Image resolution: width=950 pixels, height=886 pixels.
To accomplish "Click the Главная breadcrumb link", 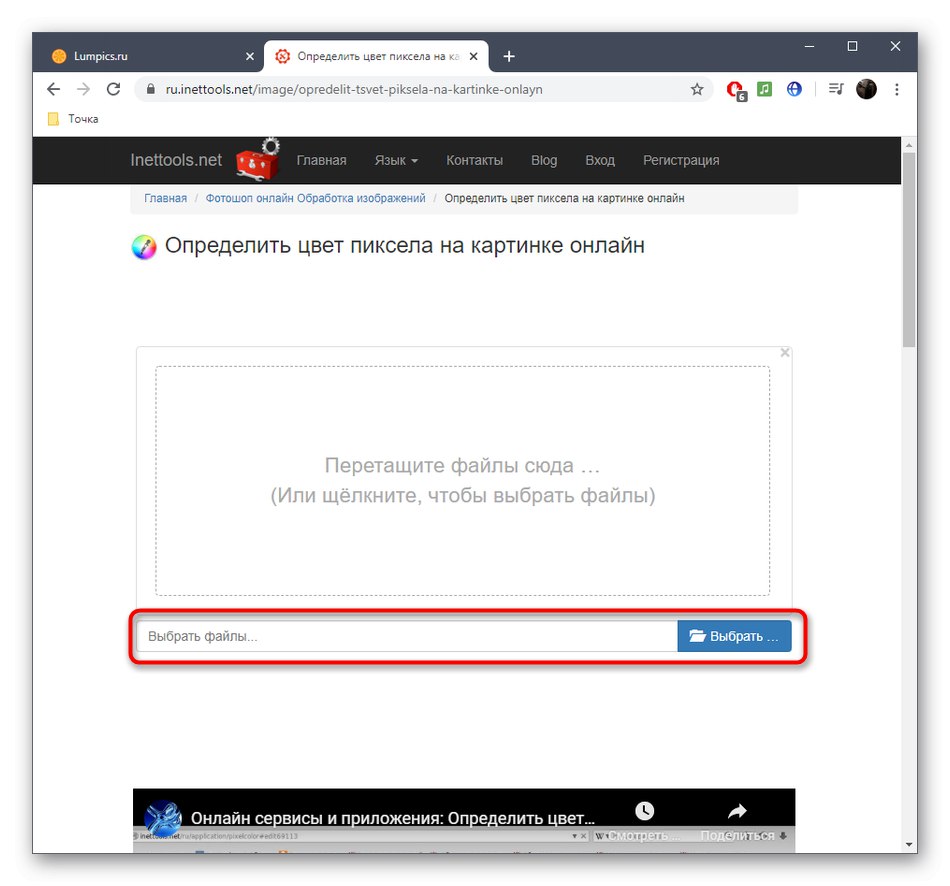I will (165, 198).
